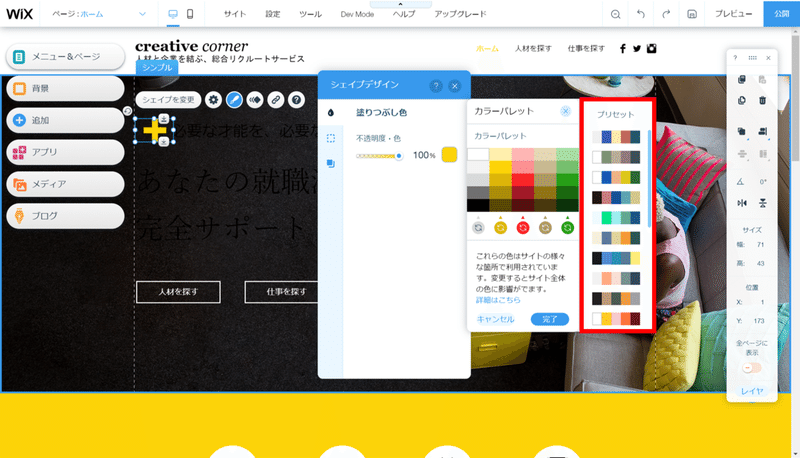Select the shape design brush icon

[234, 100]
